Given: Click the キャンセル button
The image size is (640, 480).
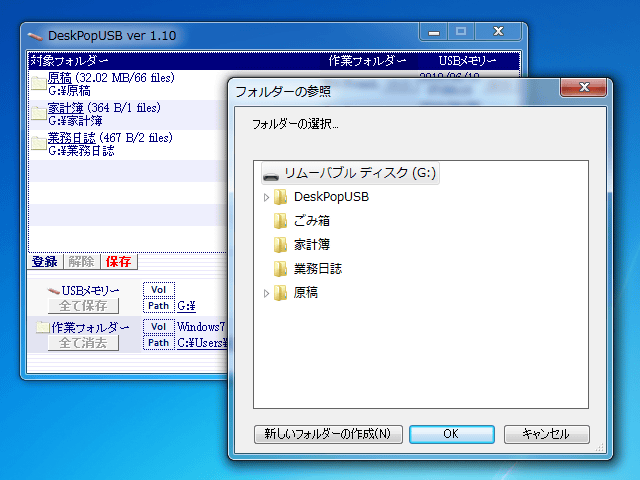Looking at the screenshot, I should pos(547,434).
